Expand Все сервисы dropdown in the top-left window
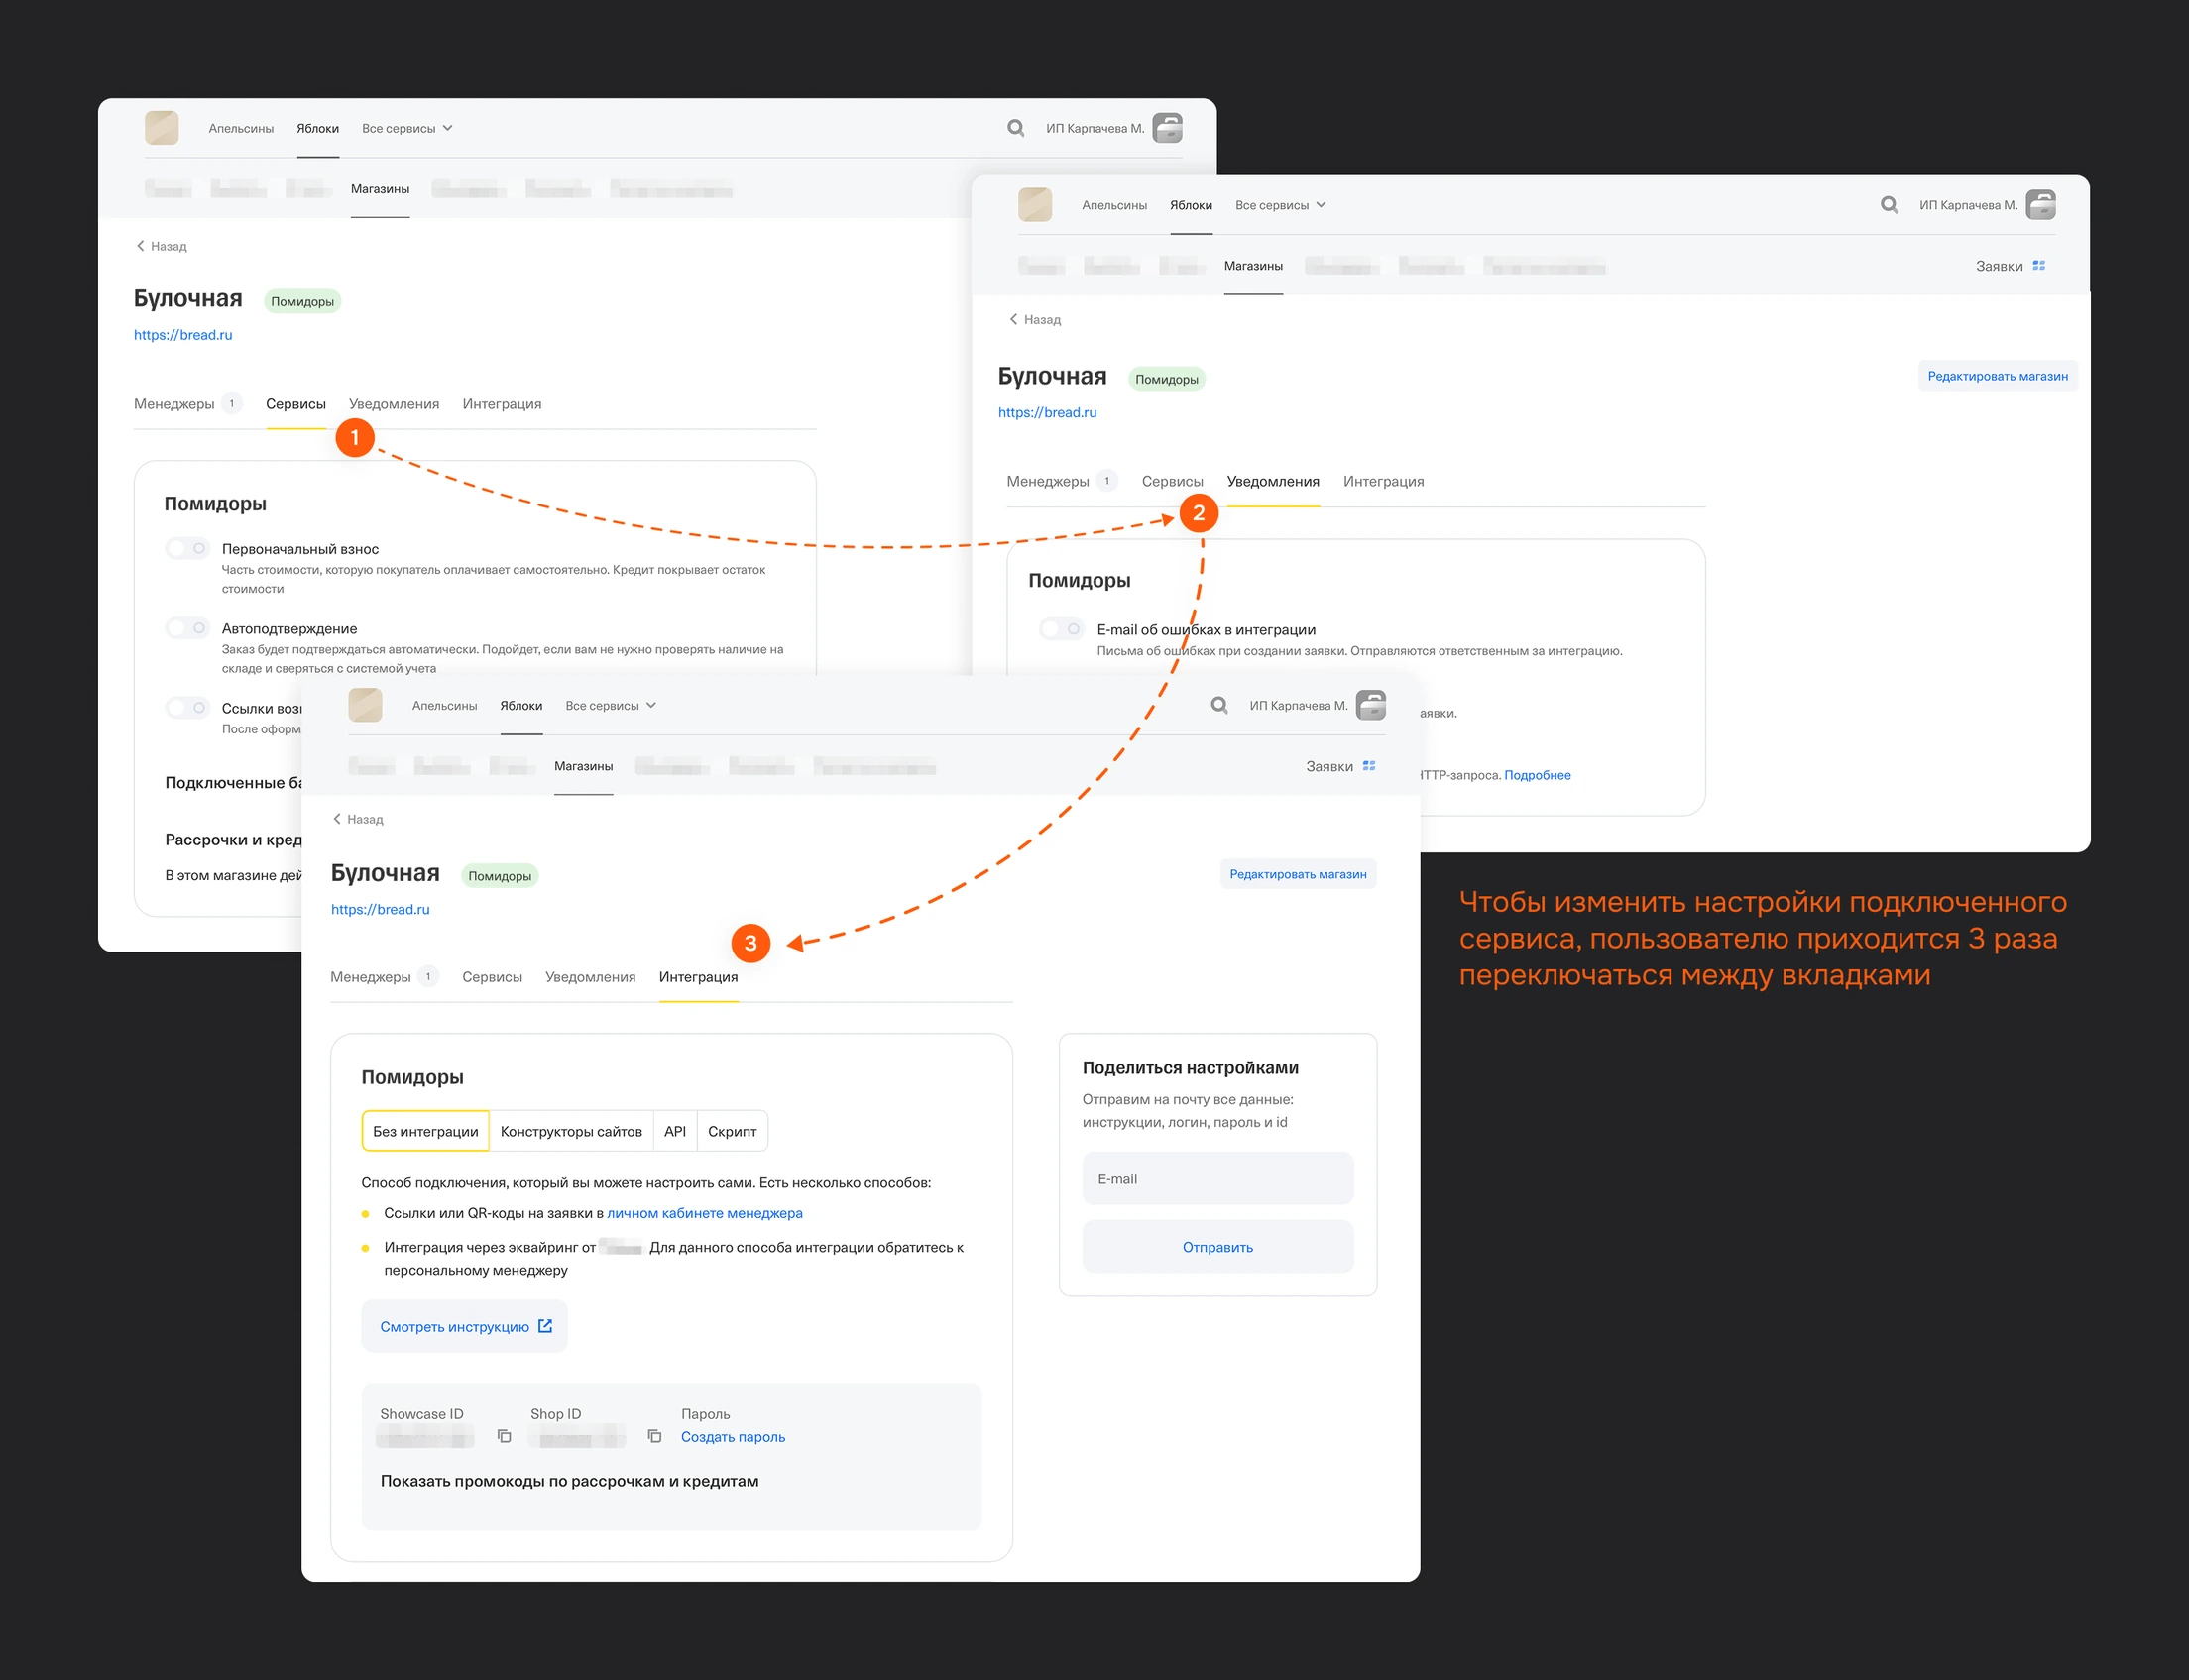The width and height of the screenshot is (2189, 1680). pos(407,128)
